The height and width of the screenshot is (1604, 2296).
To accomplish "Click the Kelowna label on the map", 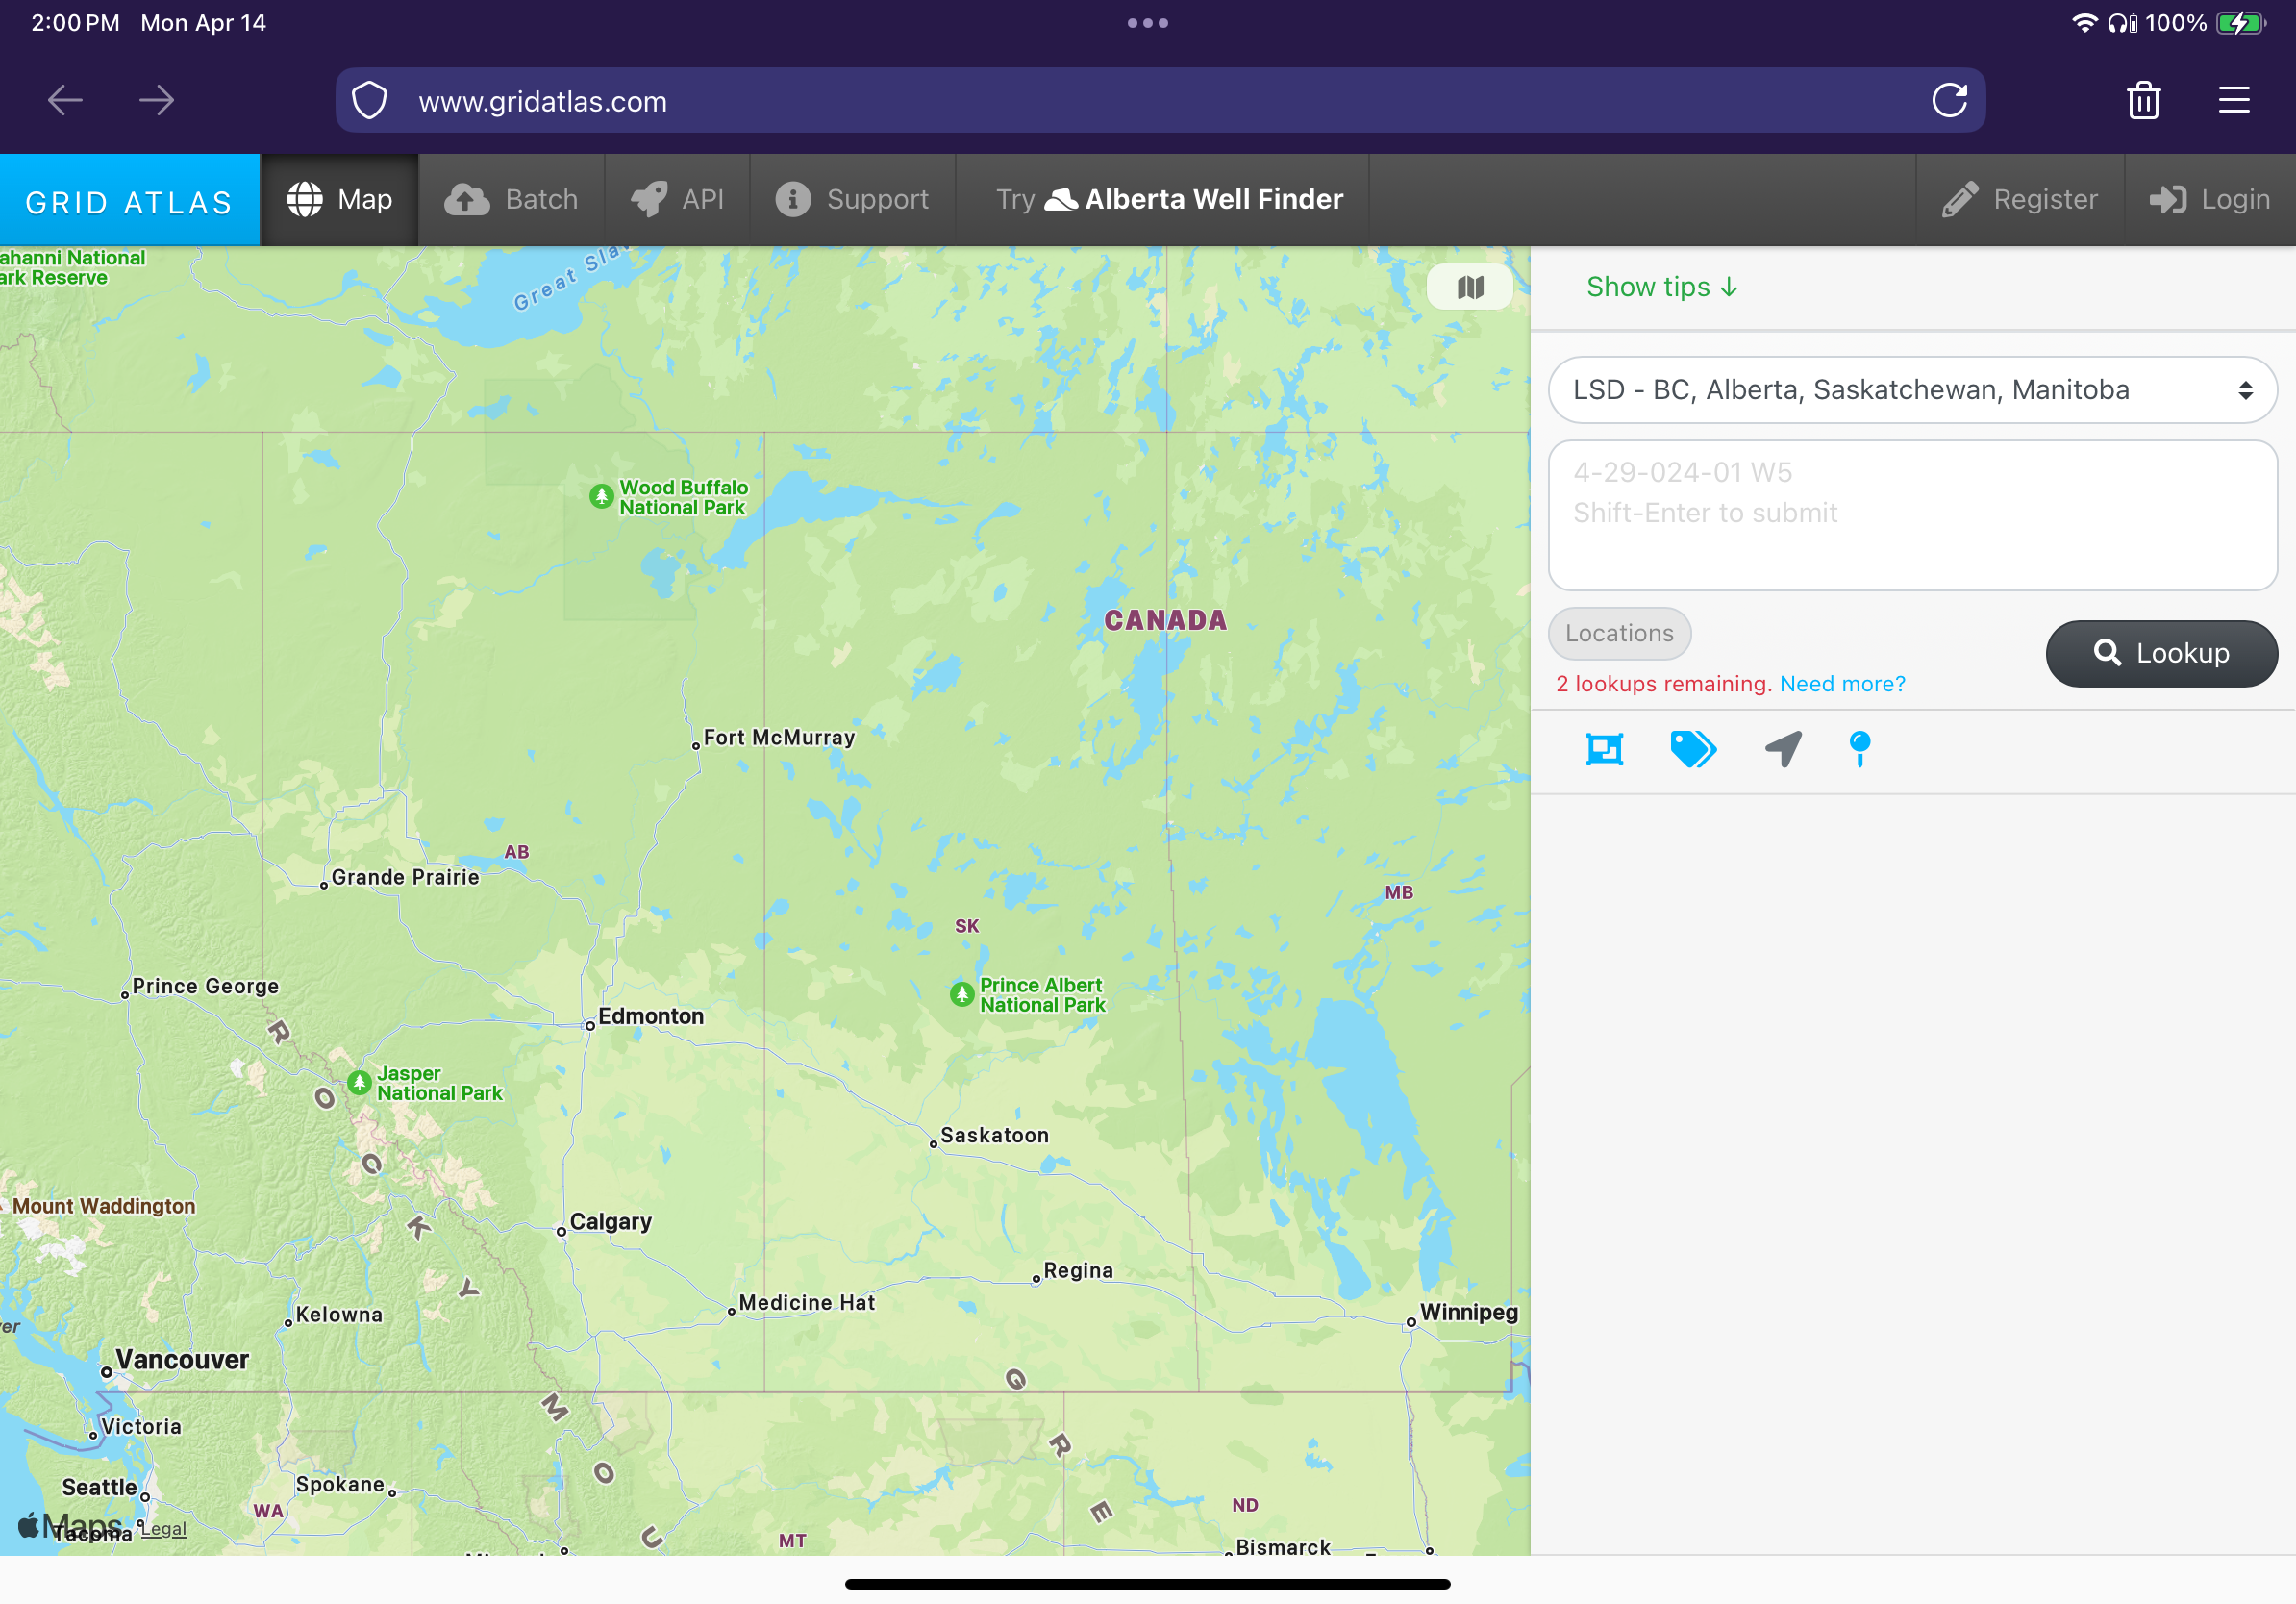I will coord(339,1314).
